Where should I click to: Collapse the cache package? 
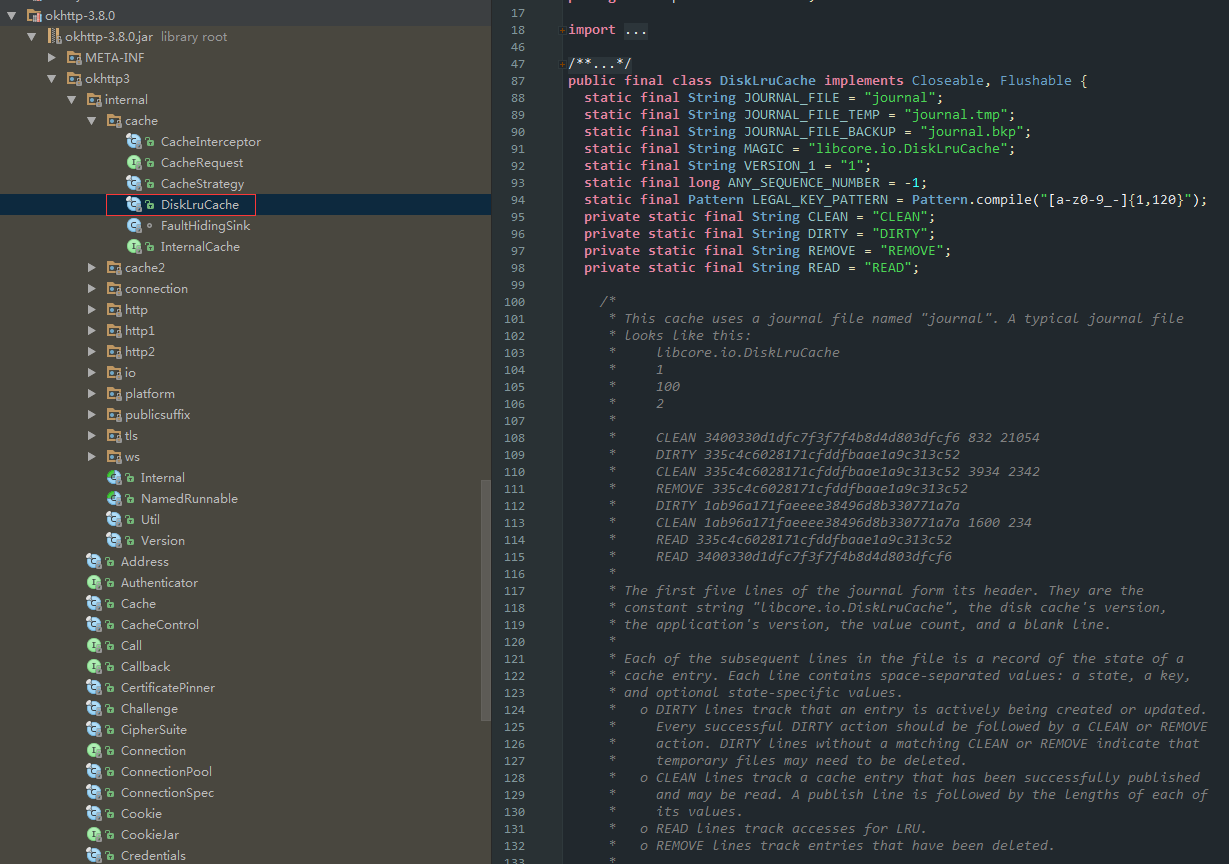click(x=92, y=121)
